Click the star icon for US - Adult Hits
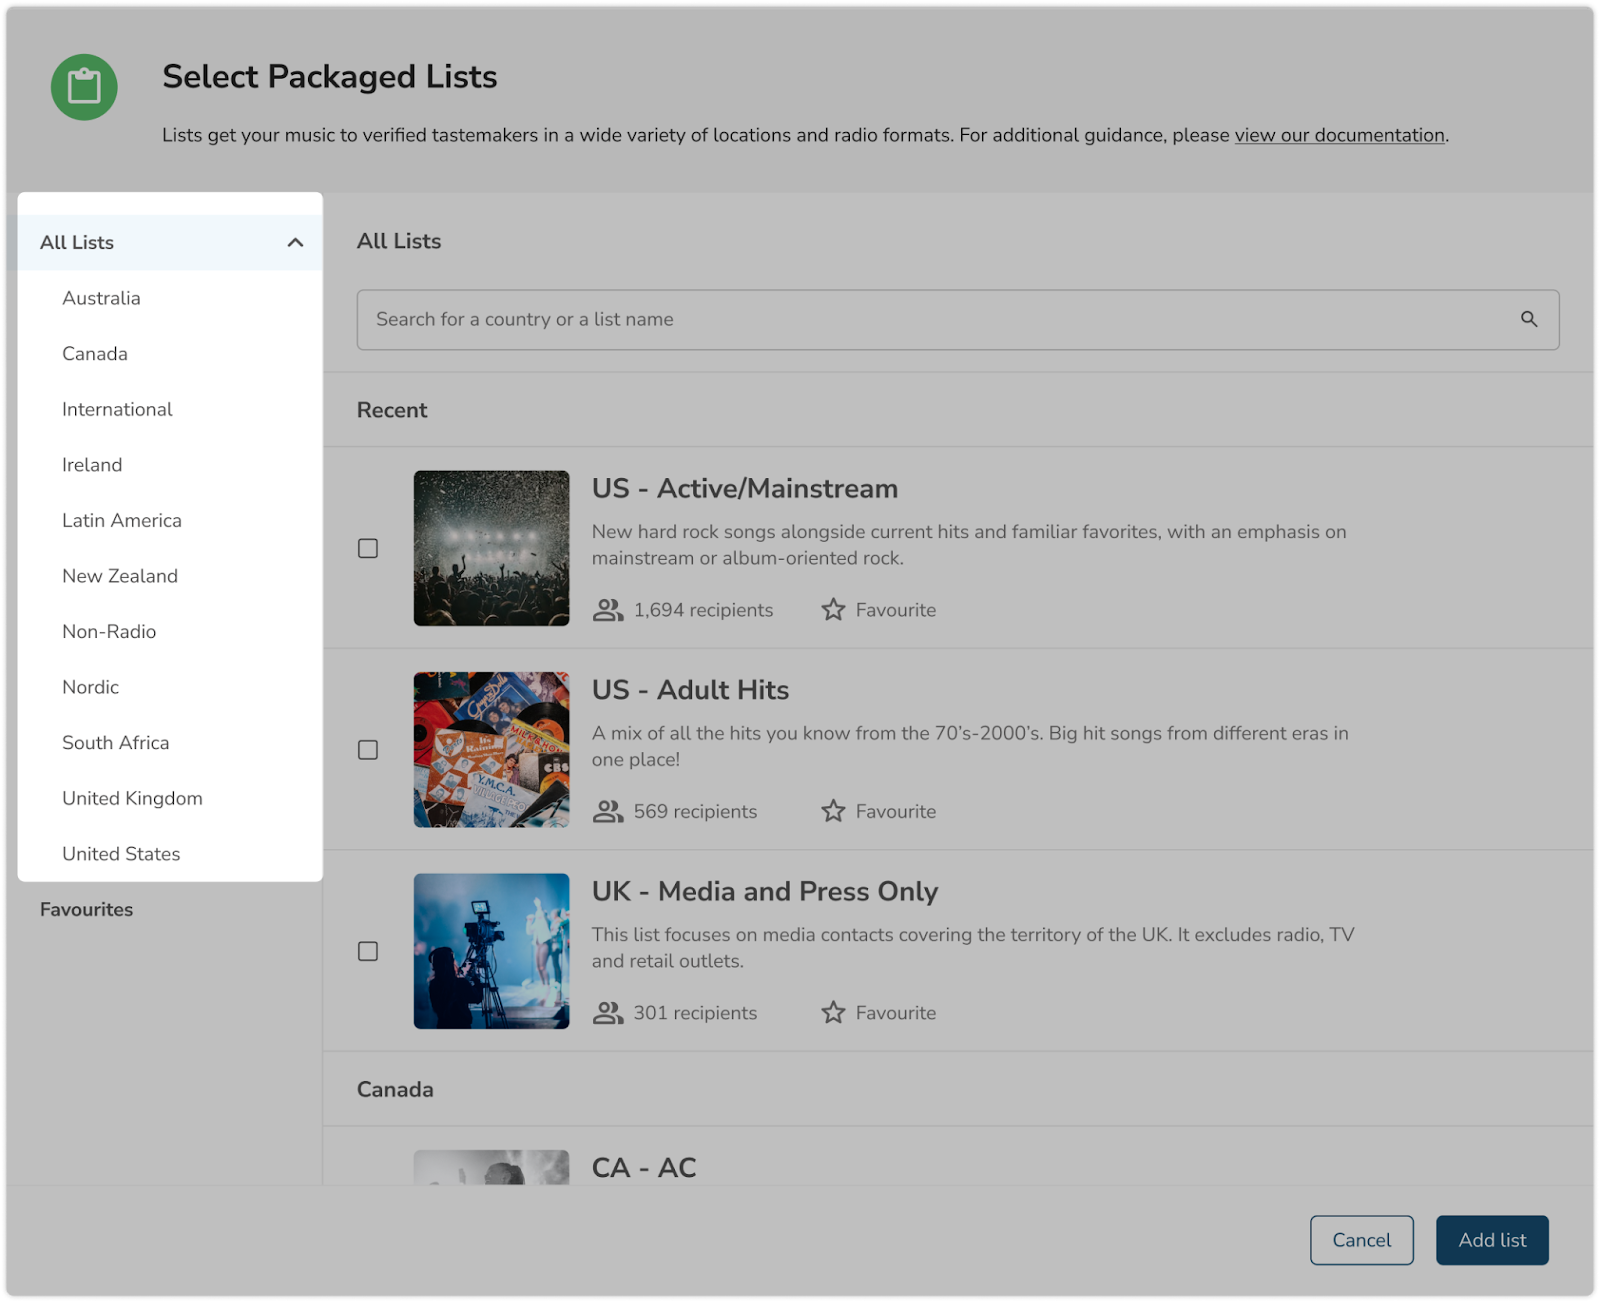This screenshot has width=1600, height=1302. (833, 811)
